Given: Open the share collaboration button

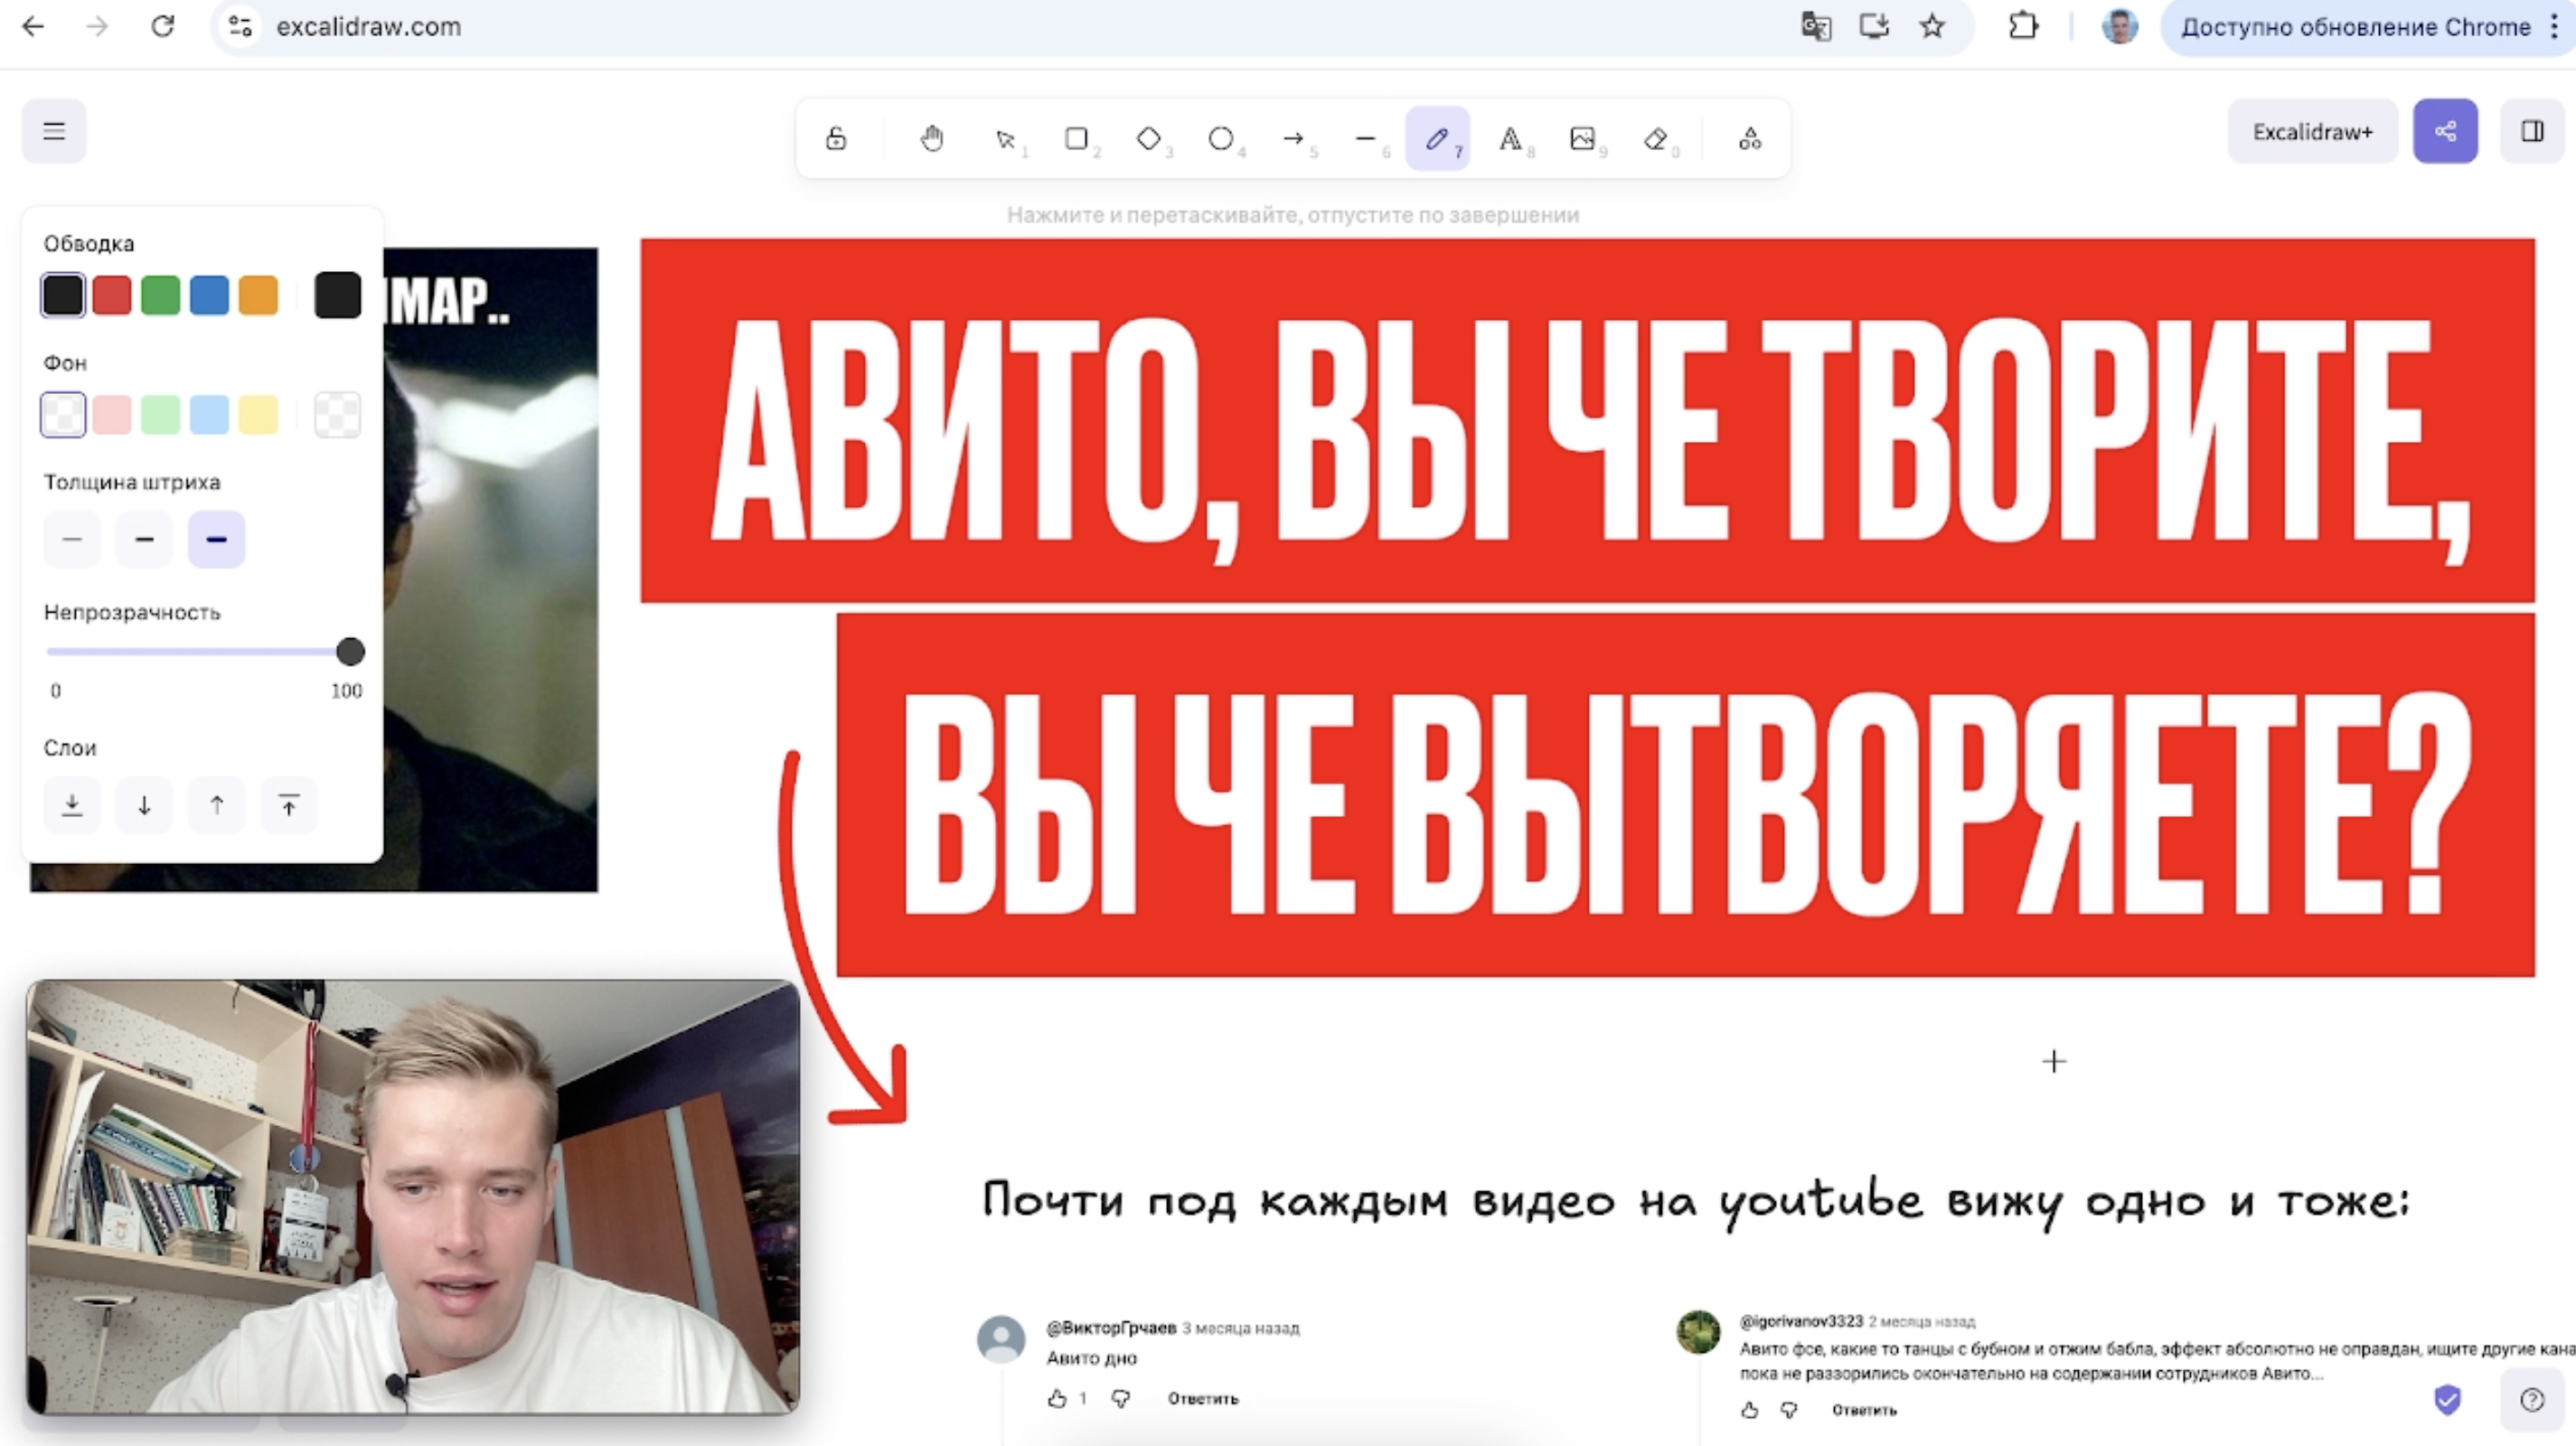Looking at the screenshot, I should point(2445,131).
